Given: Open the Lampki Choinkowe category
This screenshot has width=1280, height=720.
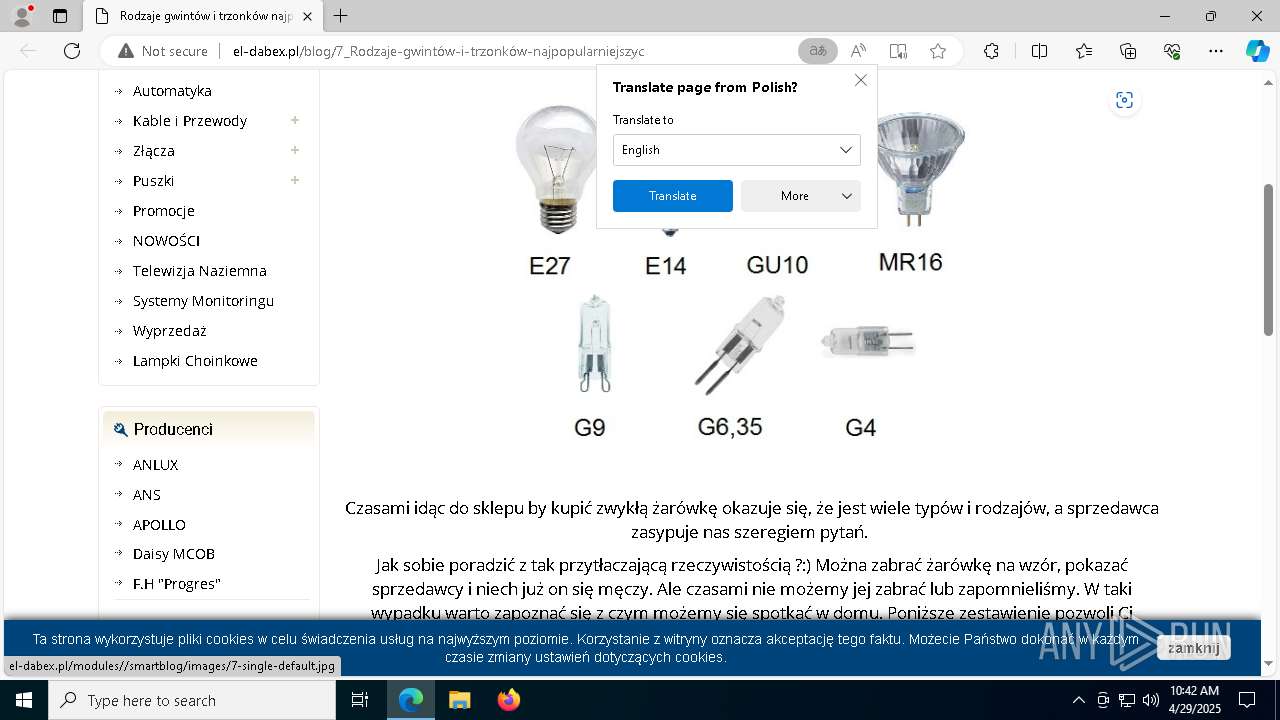Looking at the screenshot, I should coord(195,361).
